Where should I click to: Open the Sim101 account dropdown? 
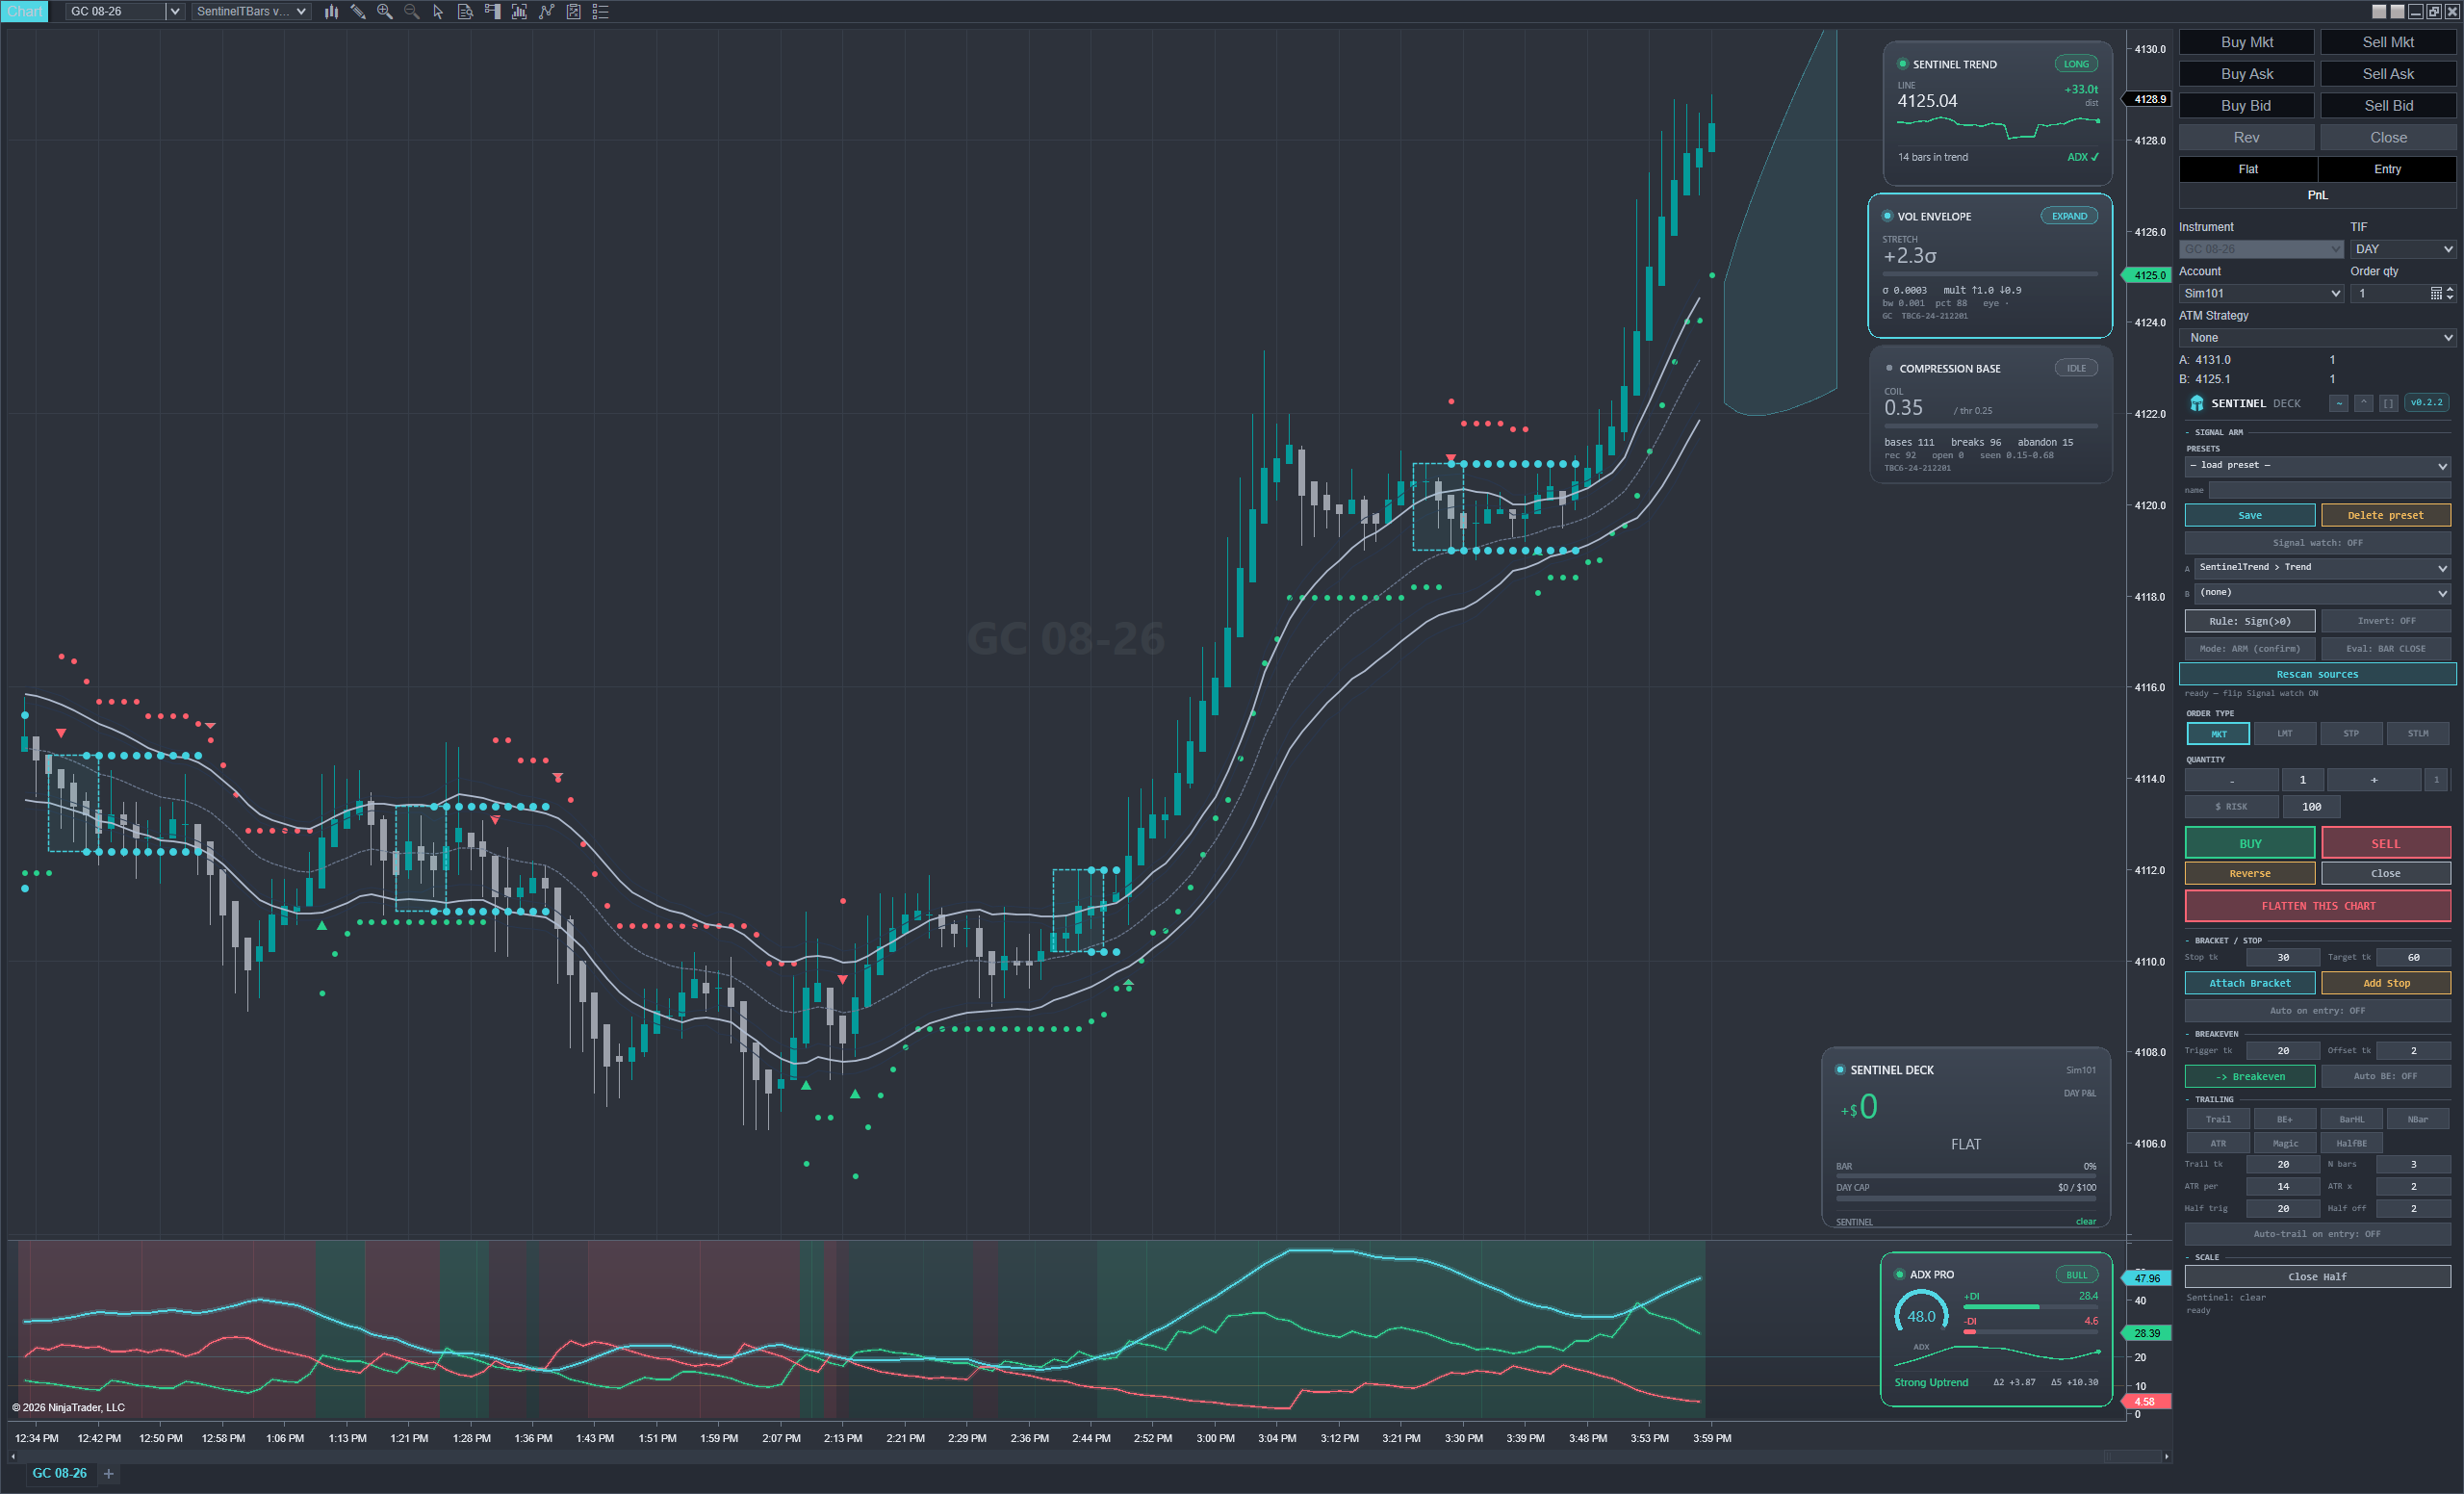click(x=2261, y=293)
